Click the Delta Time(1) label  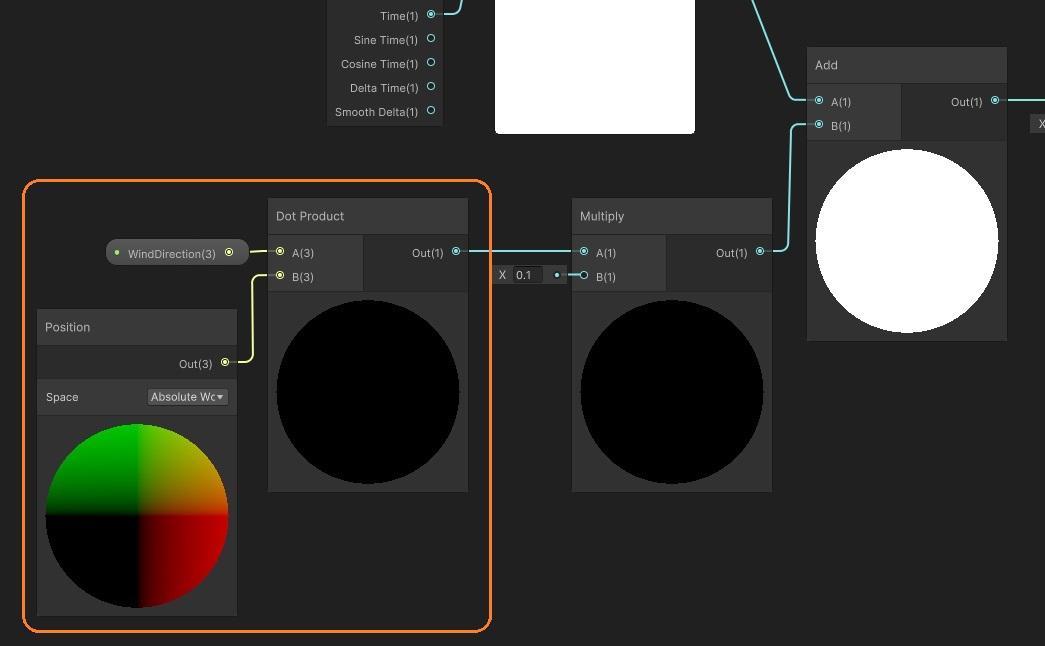pyautogui.click(x=384, y=88)
